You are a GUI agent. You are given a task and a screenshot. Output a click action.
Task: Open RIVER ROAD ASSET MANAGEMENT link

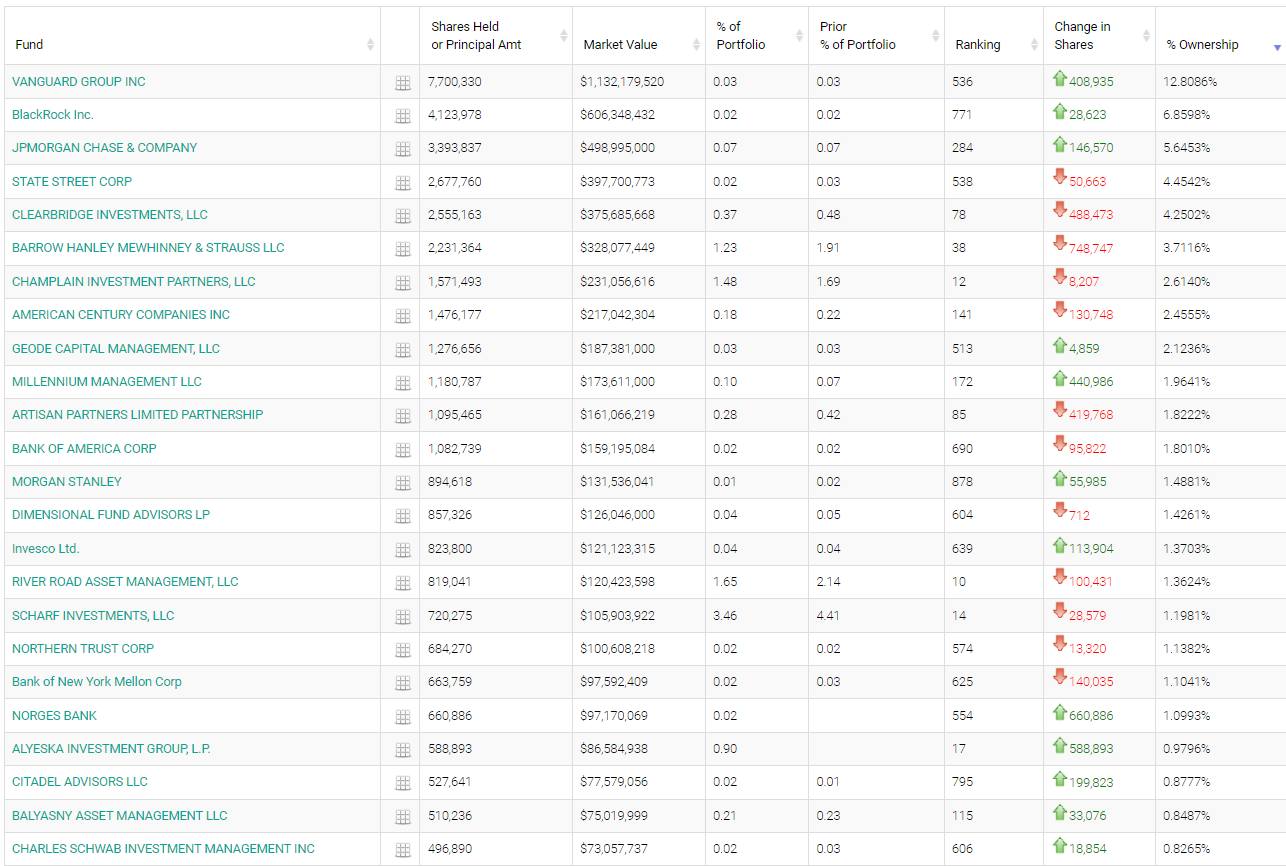tap(125, 582)
